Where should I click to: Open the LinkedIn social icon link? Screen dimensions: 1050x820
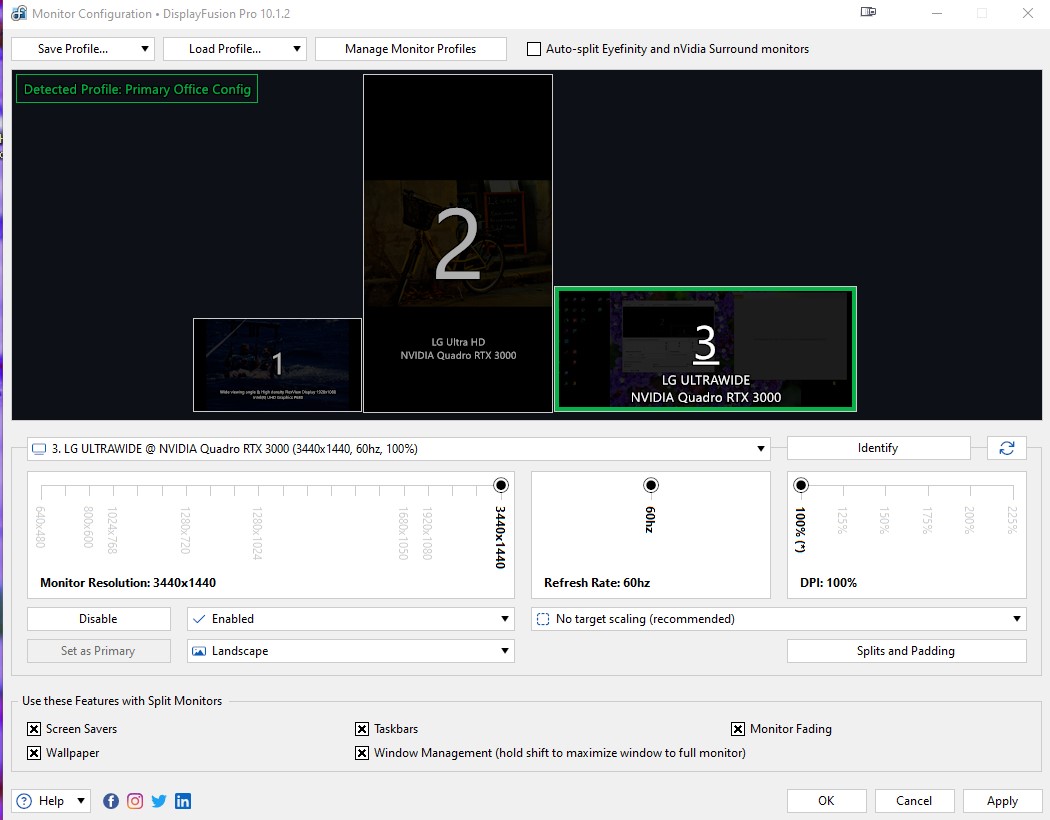click(183, 801)
